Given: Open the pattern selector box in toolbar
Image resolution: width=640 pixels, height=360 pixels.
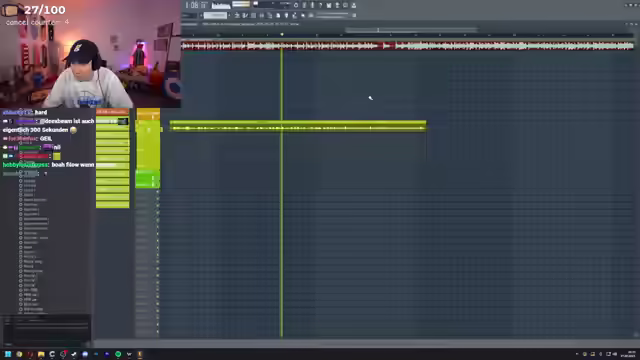Looking at the screenshot, I should click(215, 16).
